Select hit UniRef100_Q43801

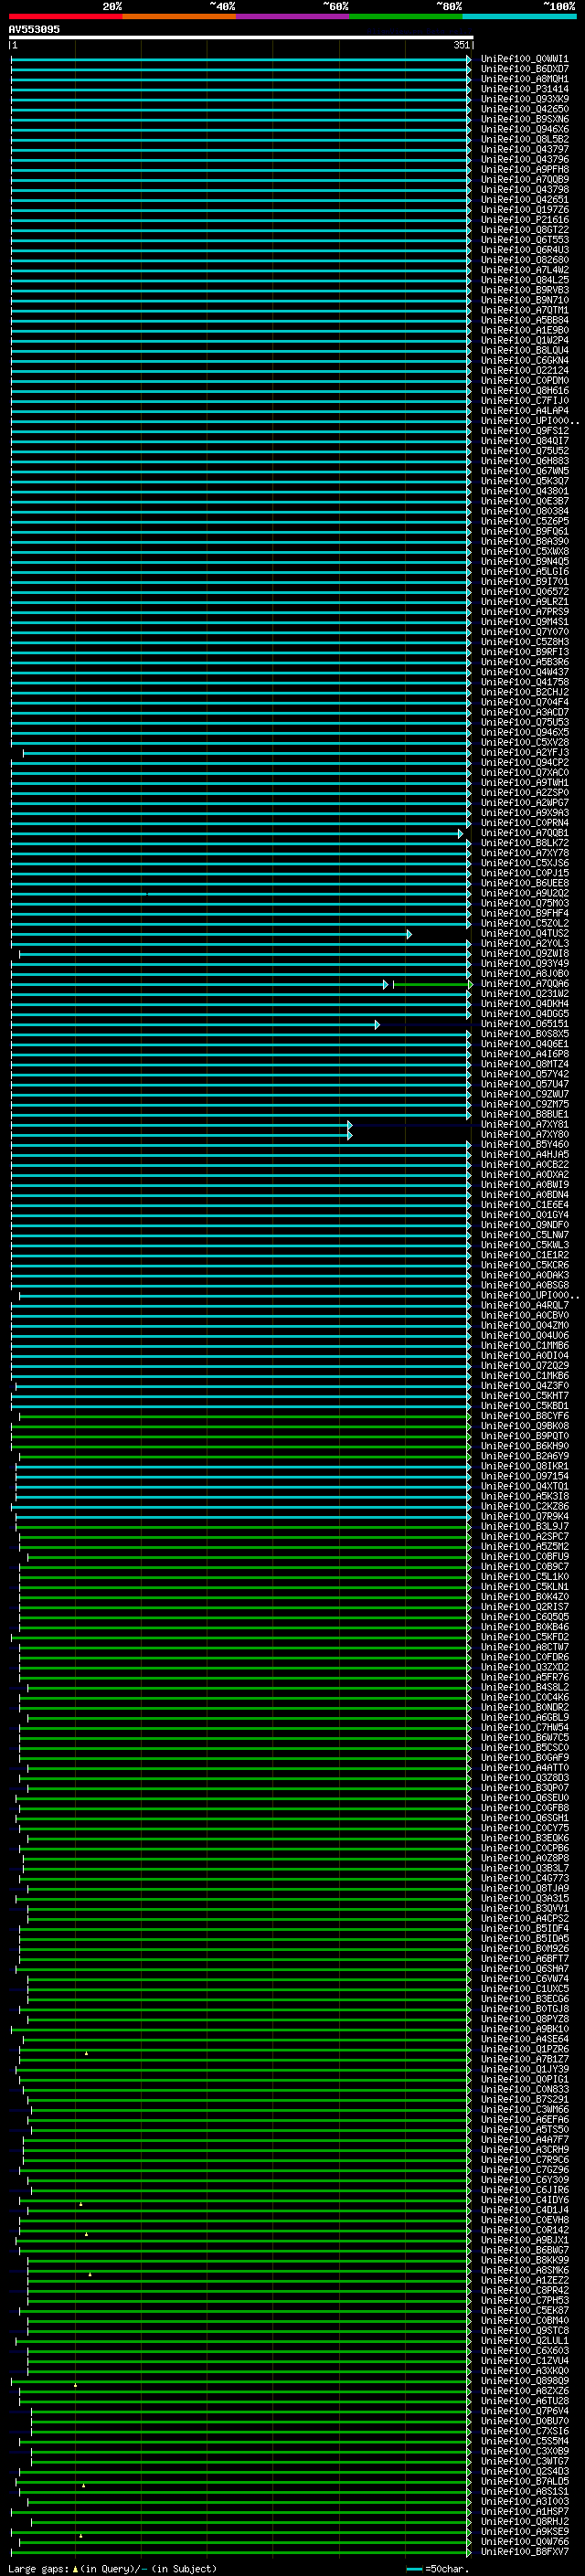click(524, 491)
